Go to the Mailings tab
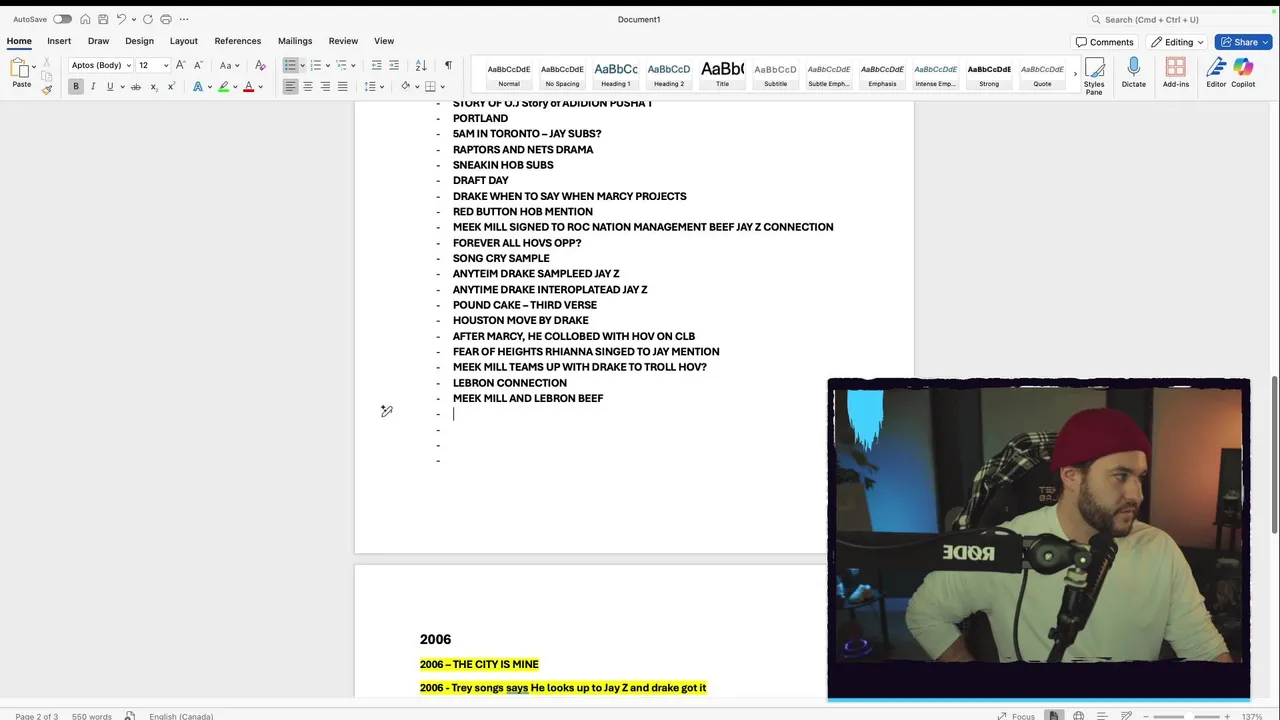 (x=295, y=41)
